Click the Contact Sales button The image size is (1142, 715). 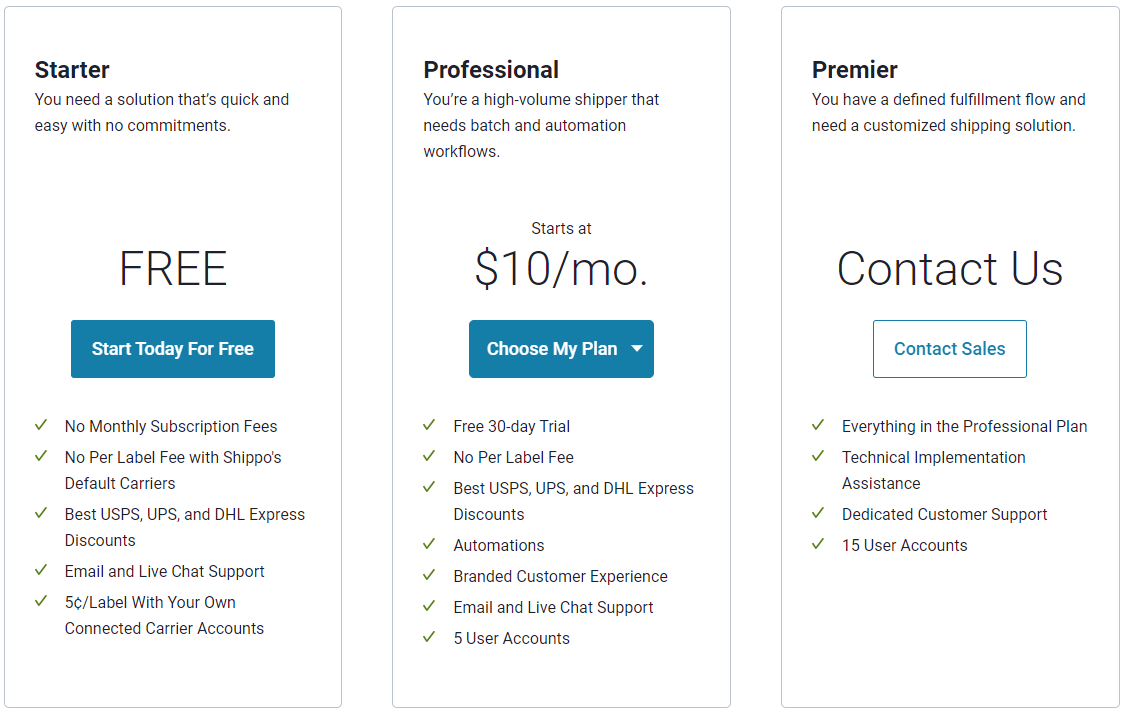(950, 349)
